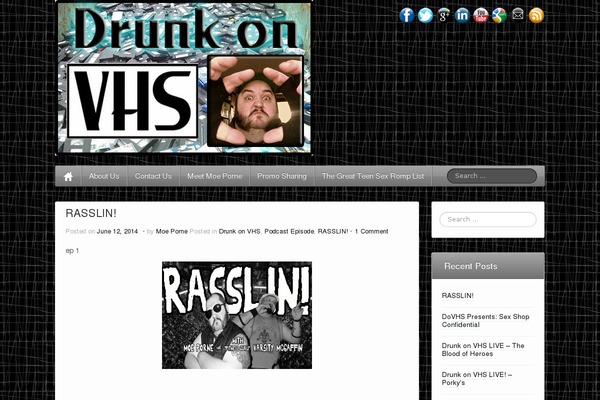Open the YouTube icon

point(481,15)
